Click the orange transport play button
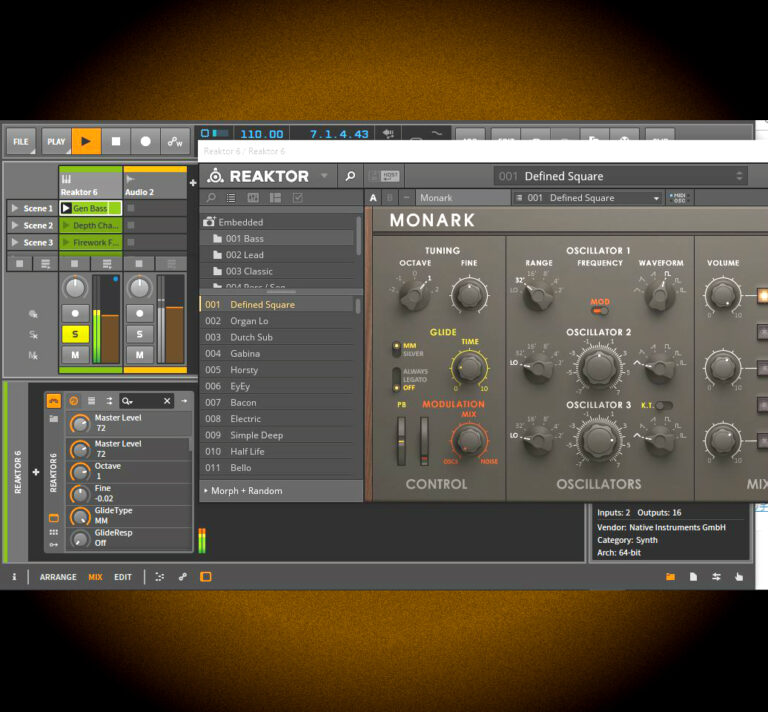768x712 pixels. click(x=86, y=142)
